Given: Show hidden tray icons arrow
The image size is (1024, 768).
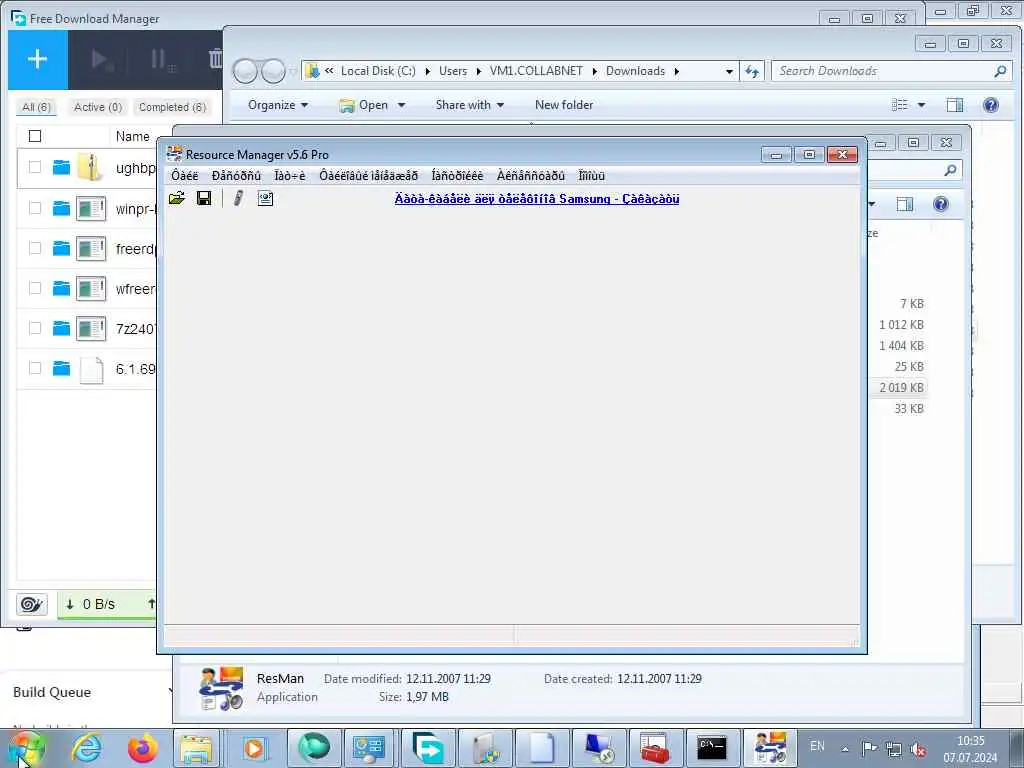Looking at the screenshot, I should [845, 749].
